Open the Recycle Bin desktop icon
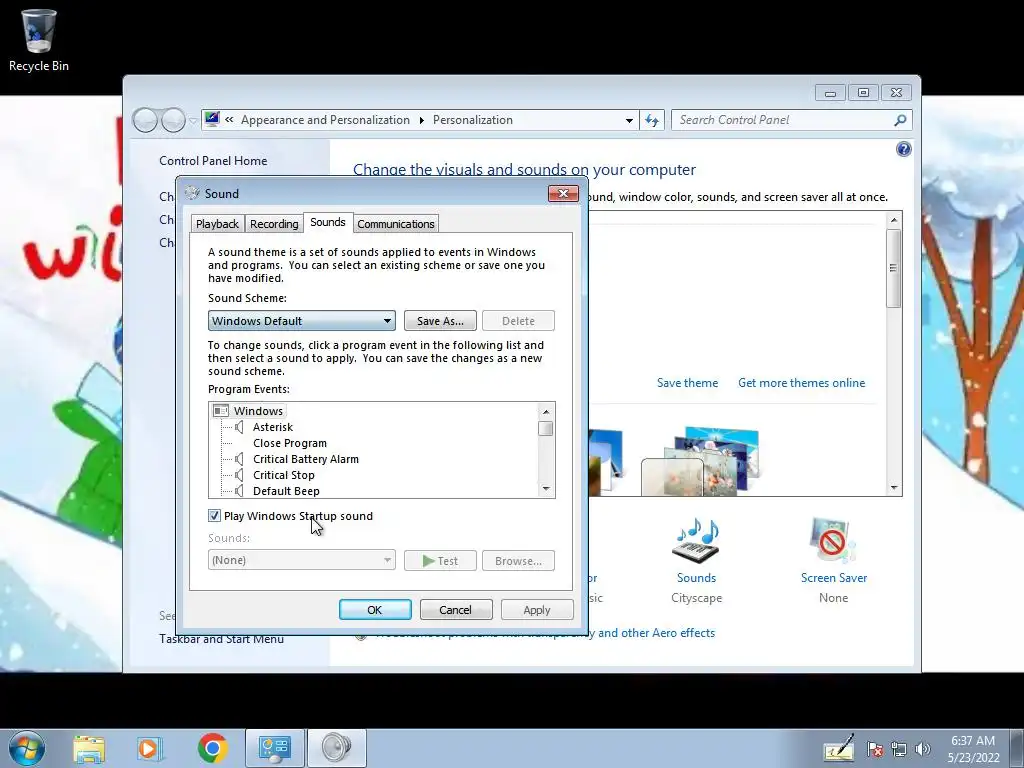This screenshot has height=768, width=1024. click(39, 39)
